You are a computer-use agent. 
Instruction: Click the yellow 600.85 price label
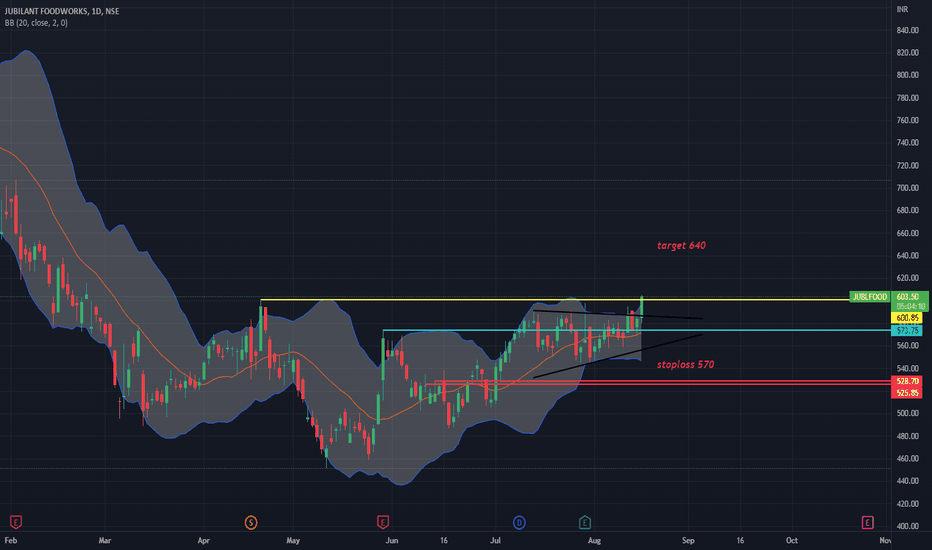[x=908, y=318]
